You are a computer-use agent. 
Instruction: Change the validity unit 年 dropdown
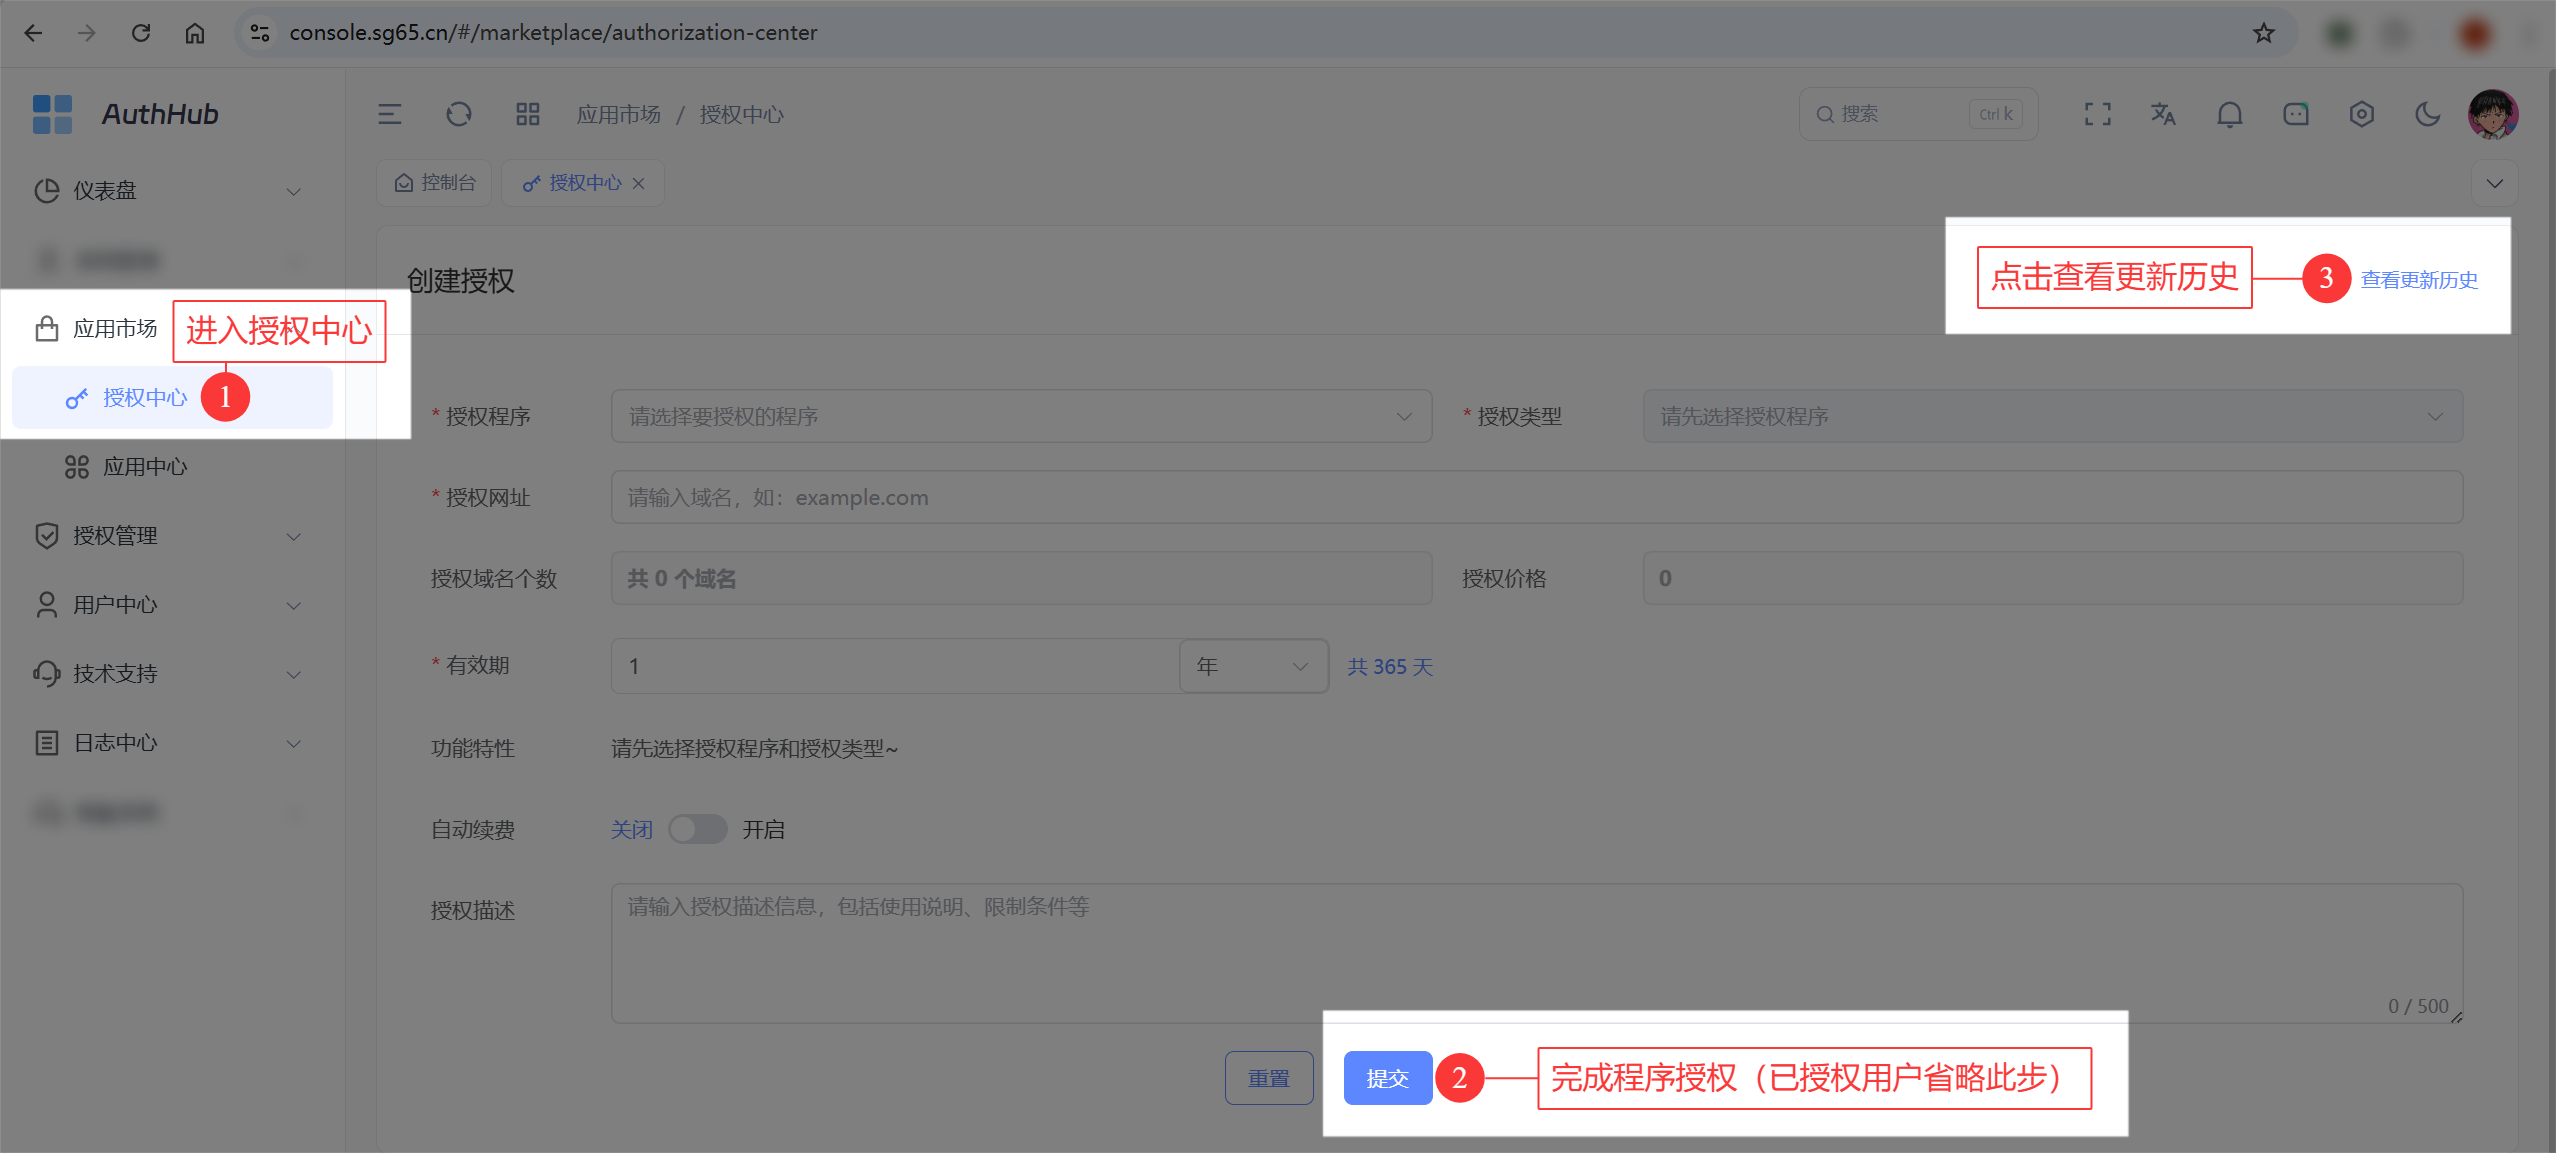click(1252, 665)
